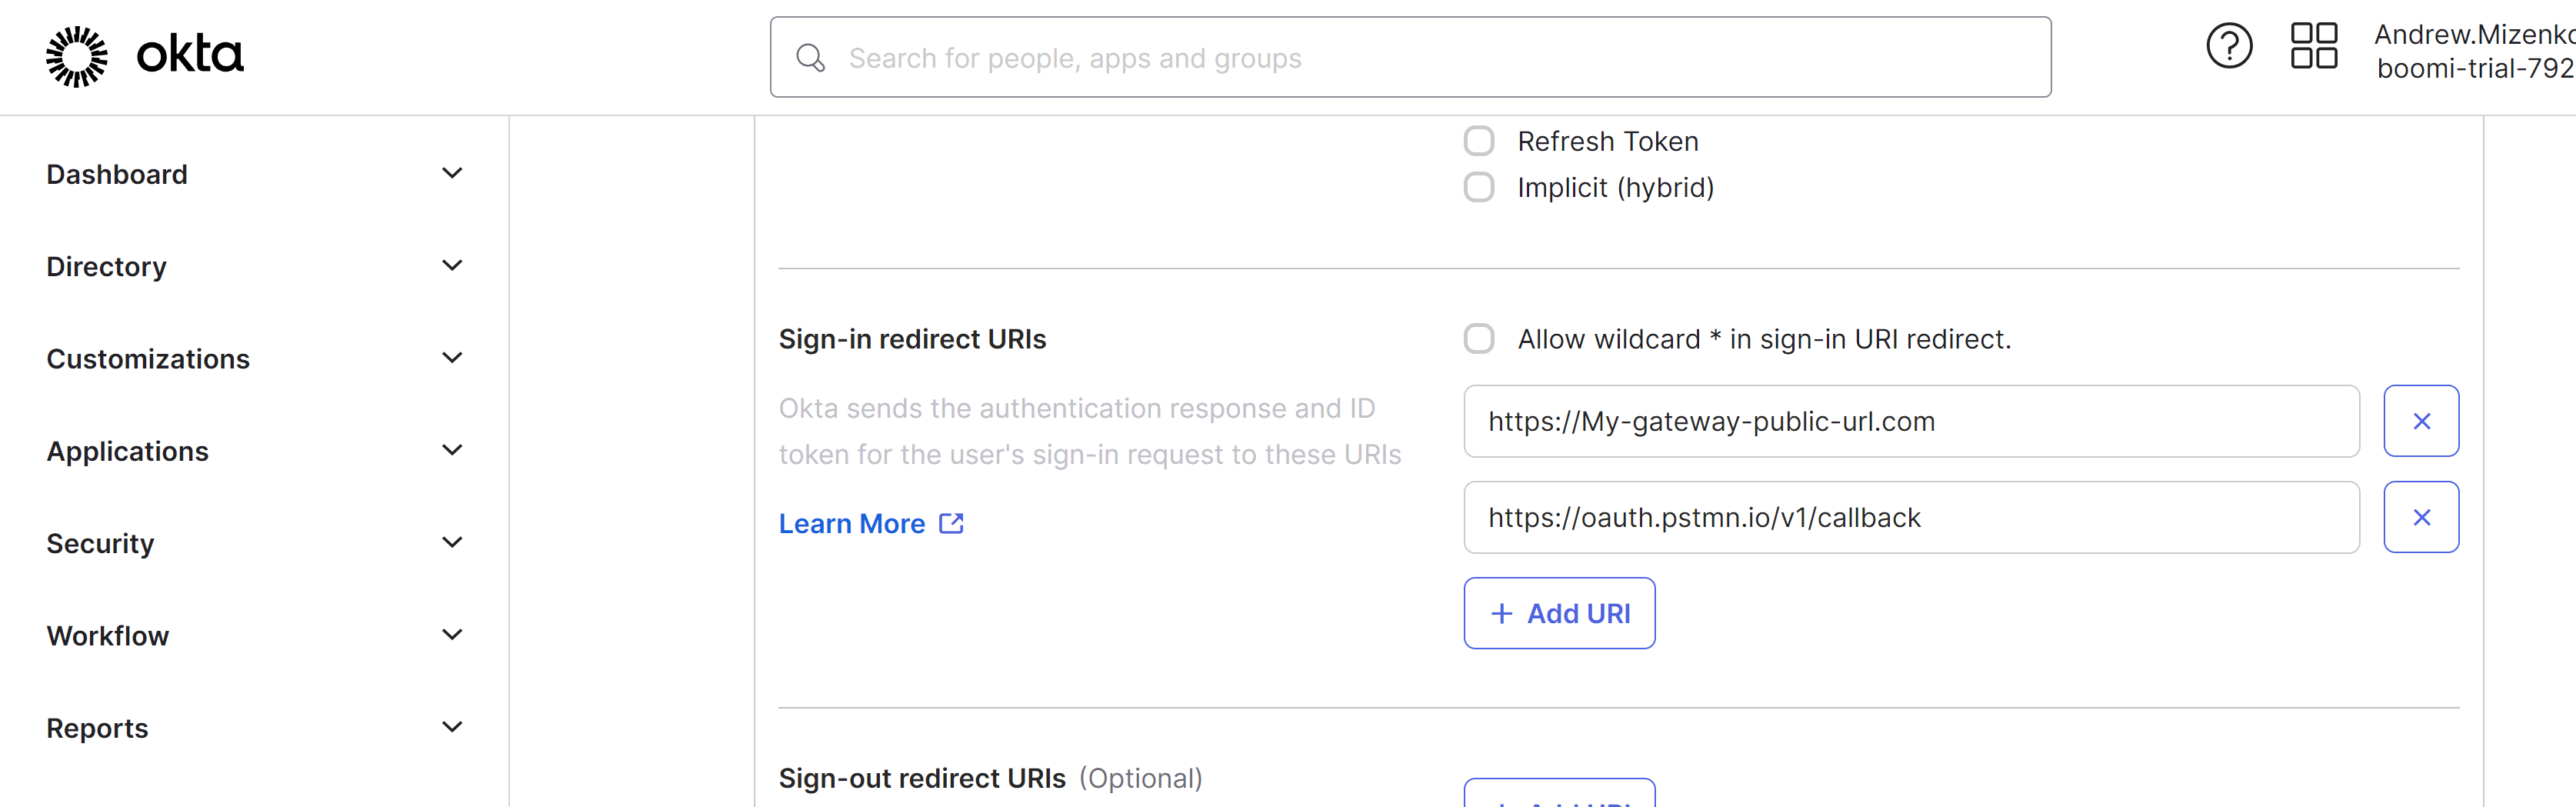The height and width of the screenshot is (807, 2576).
Task: Collapse the Dashboard chevron icon
Action: (x=452, y=173)
